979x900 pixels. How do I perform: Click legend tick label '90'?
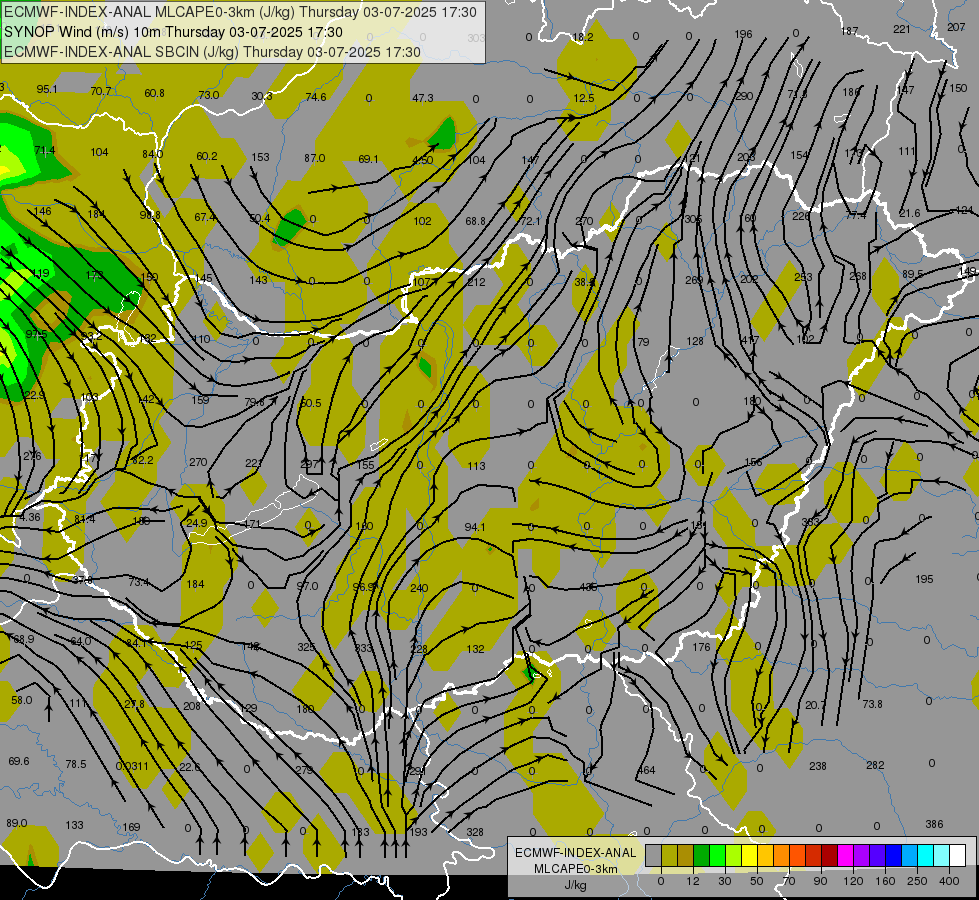click(820, 881)
